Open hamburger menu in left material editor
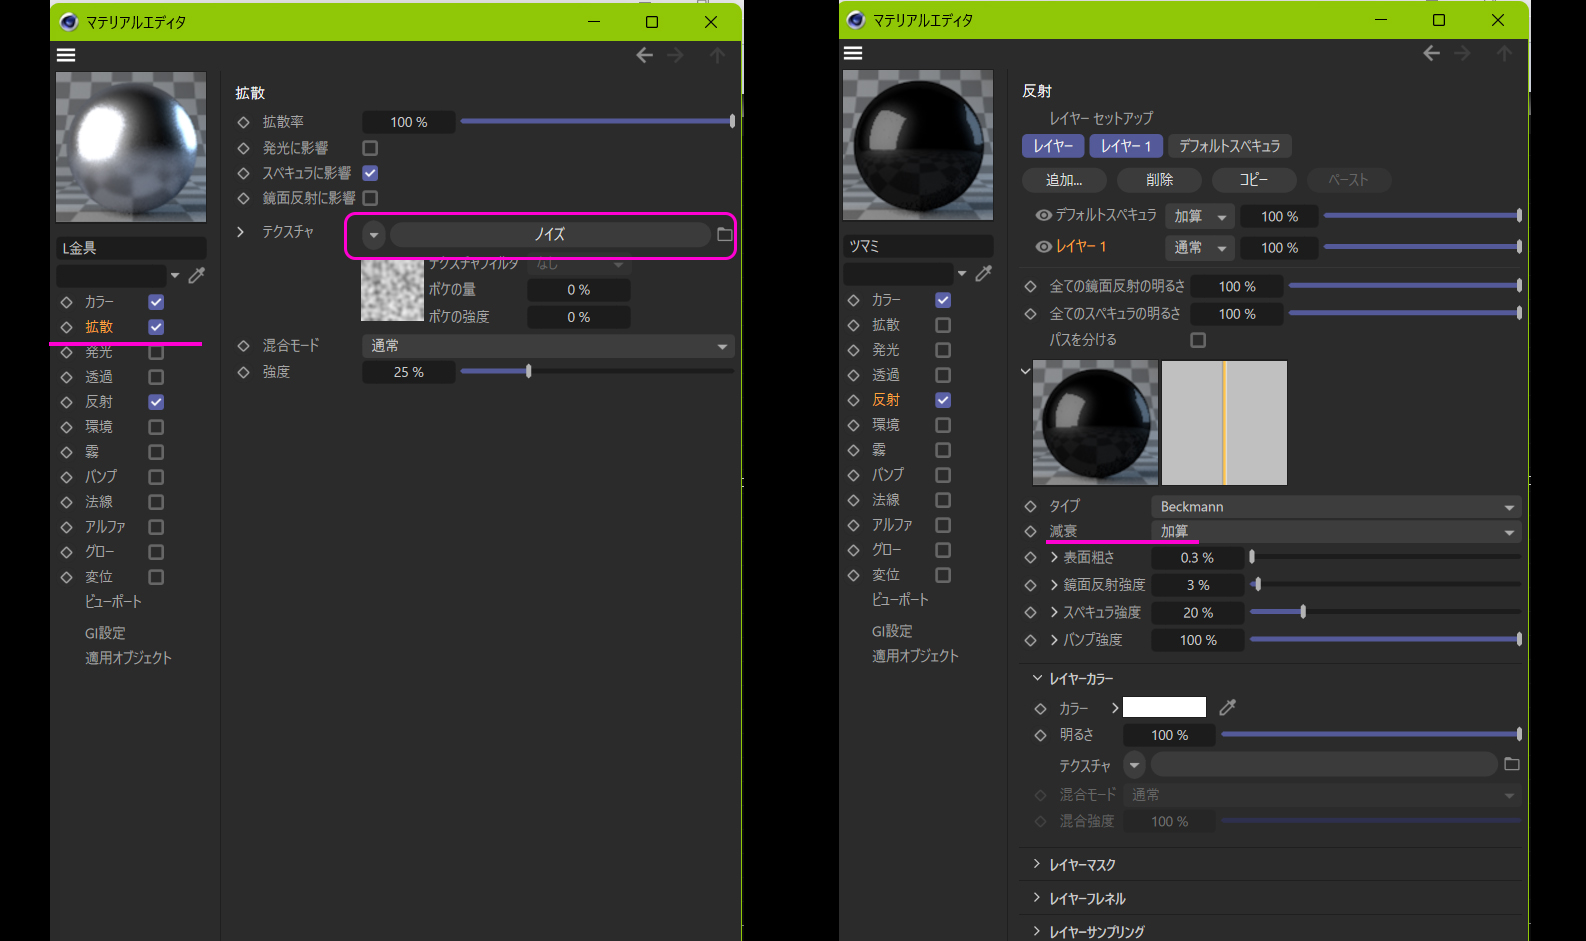 tap(66, 55)
